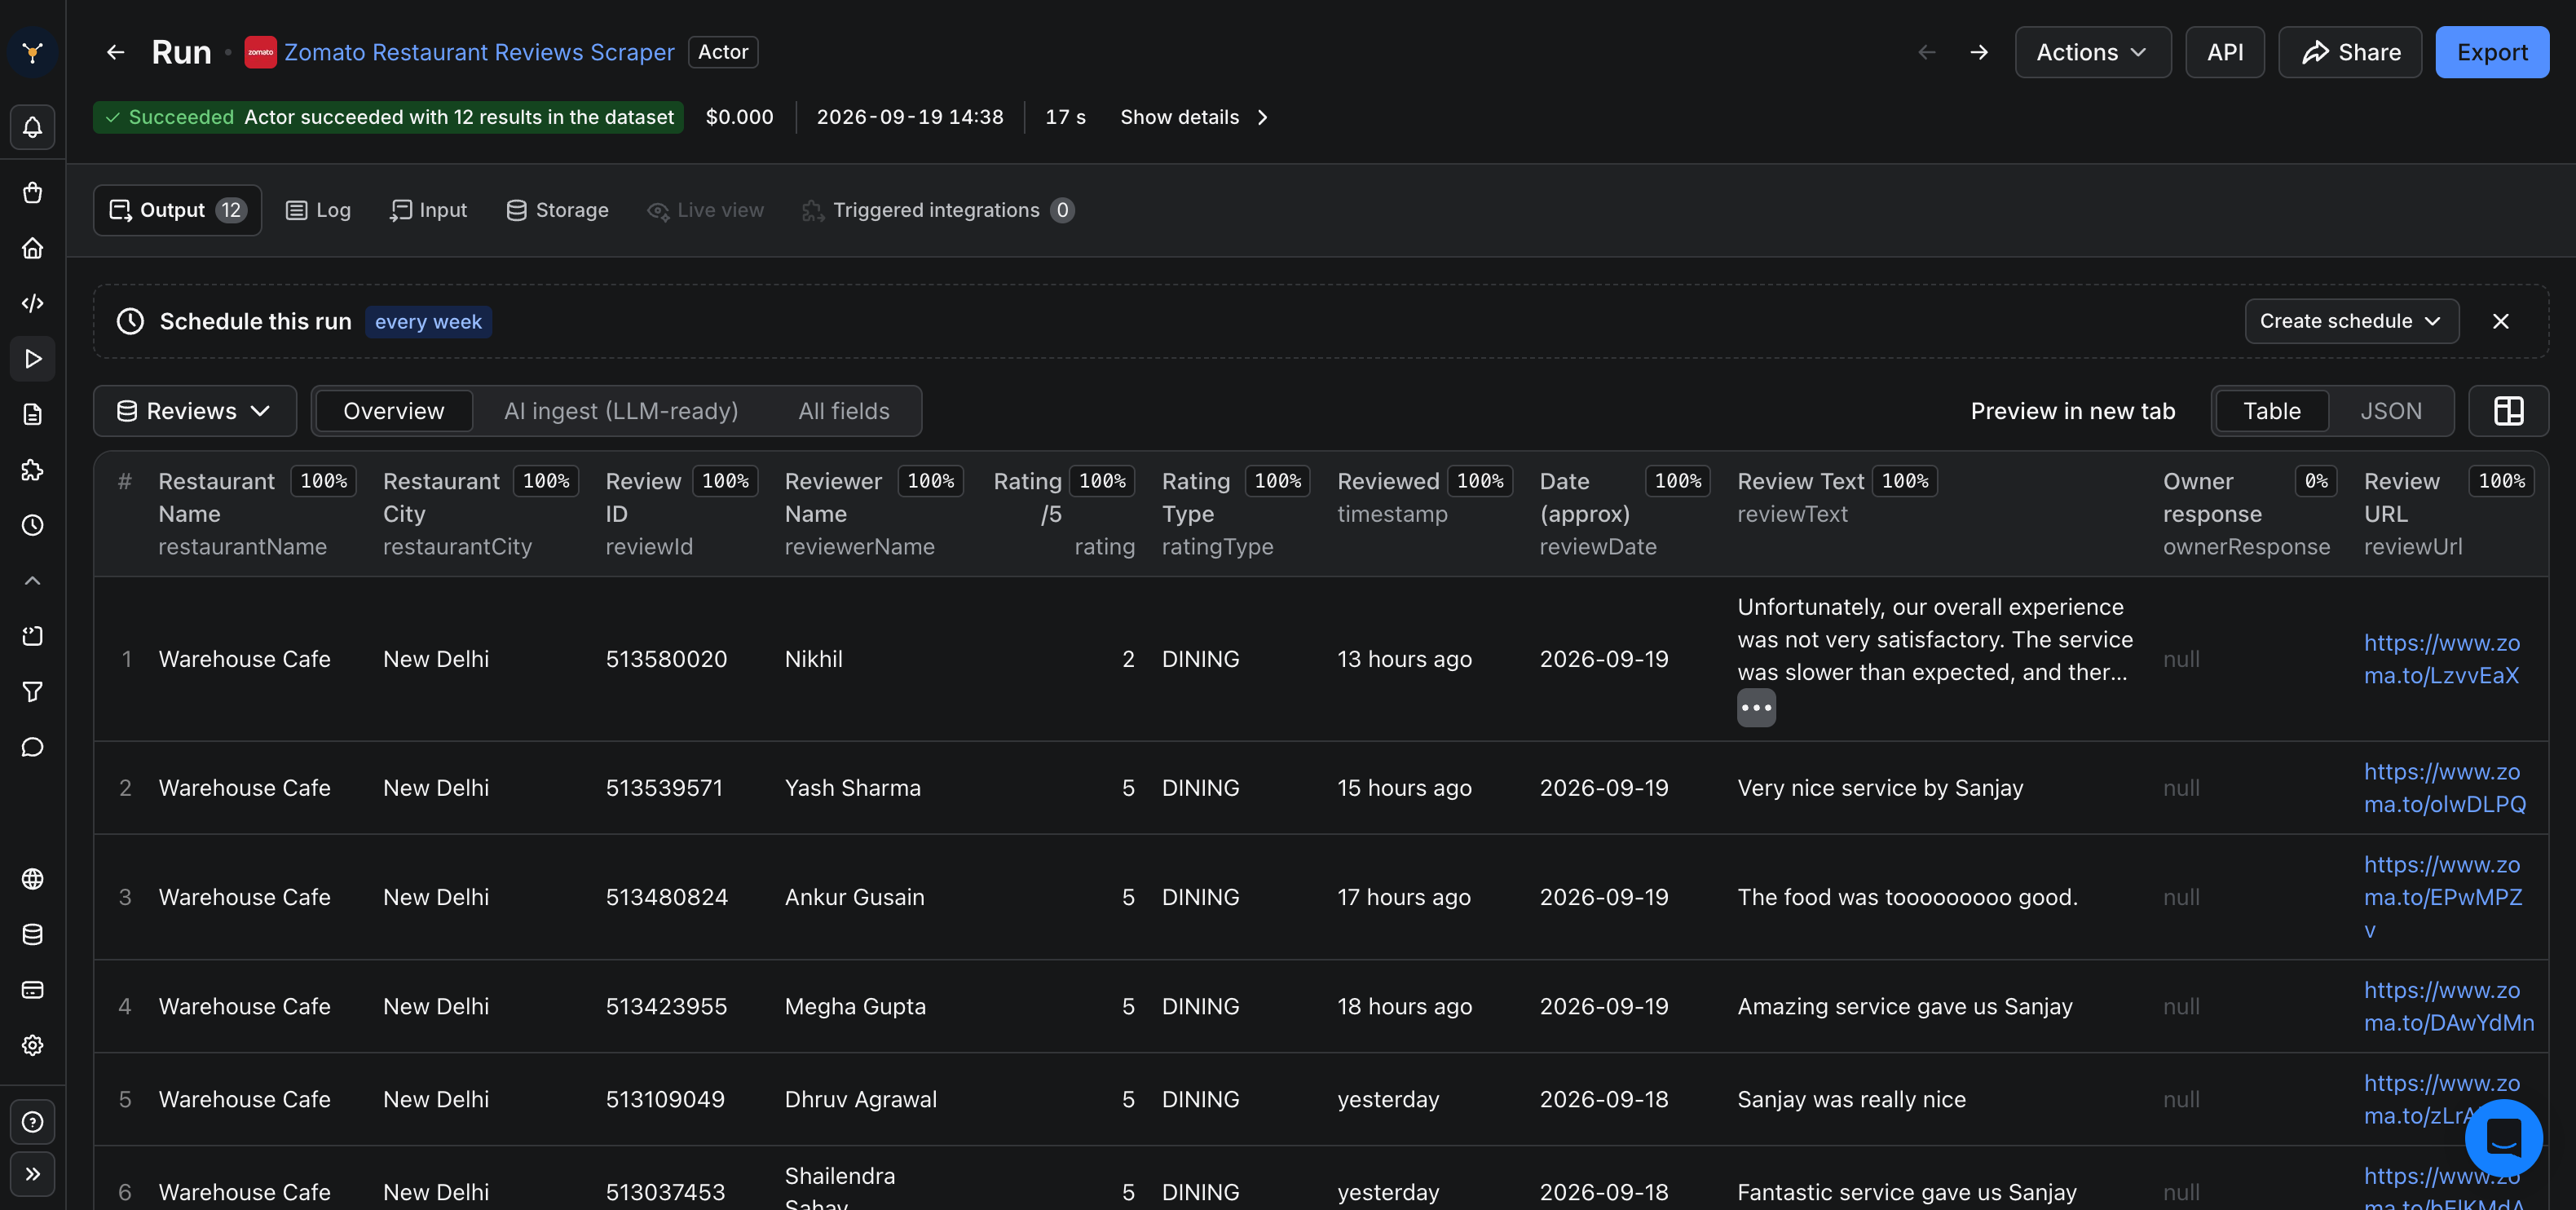Image resolution: width=2576 pixels, height=1210 pixels.
Task: Open review URL ending LzvvEaX
Action: point(2442,659)
